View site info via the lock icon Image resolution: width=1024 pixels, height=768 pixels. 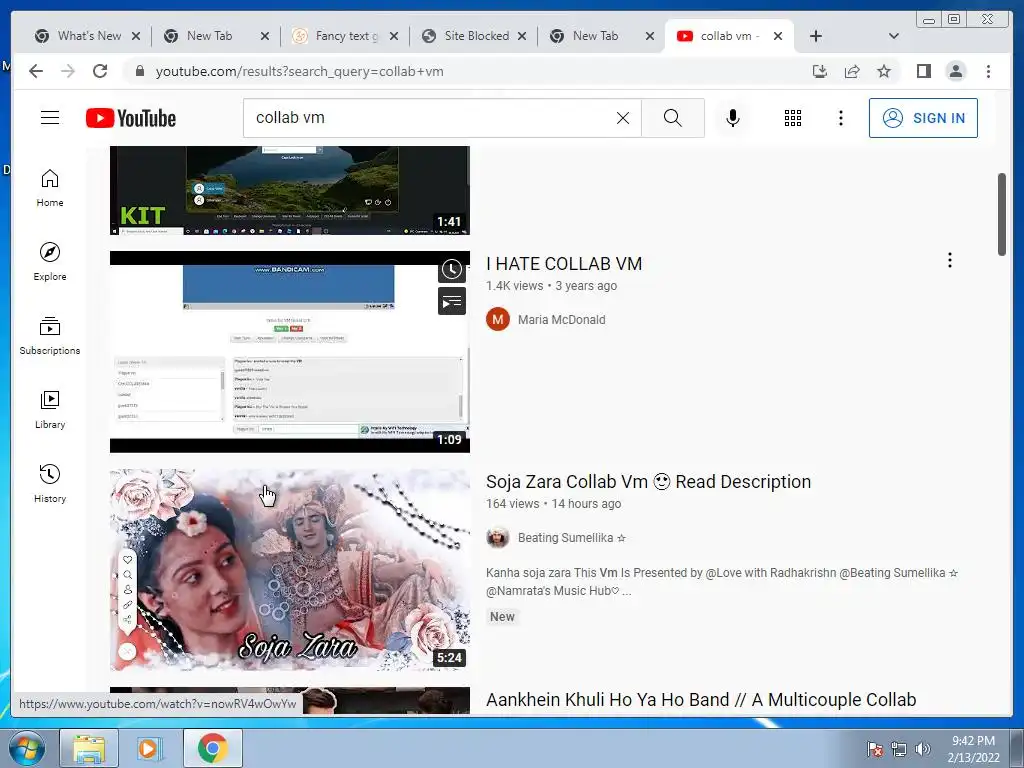(x=139, y=71)
